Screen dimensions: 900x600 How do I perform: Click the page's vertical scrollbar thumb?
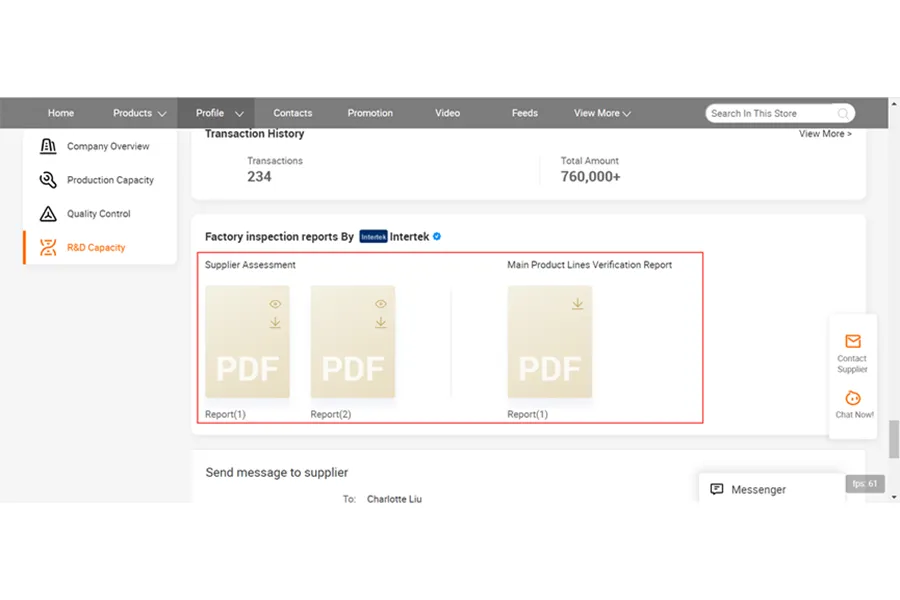coord(893,438)
